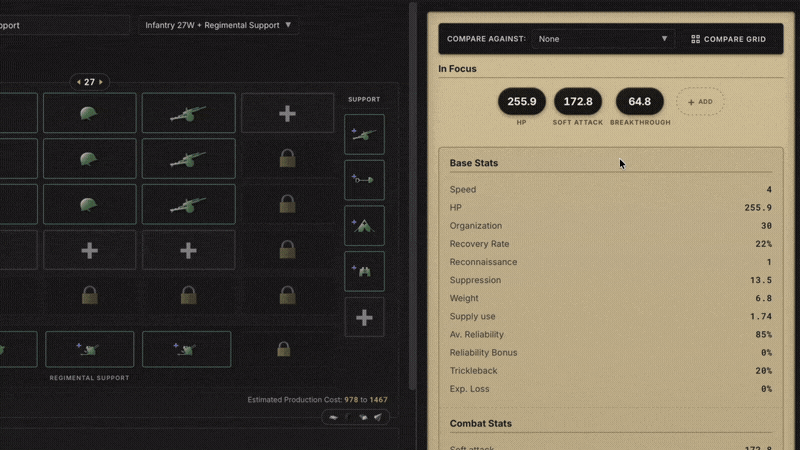Click the lock beneath the helmet column

click(x=89, y=295)
